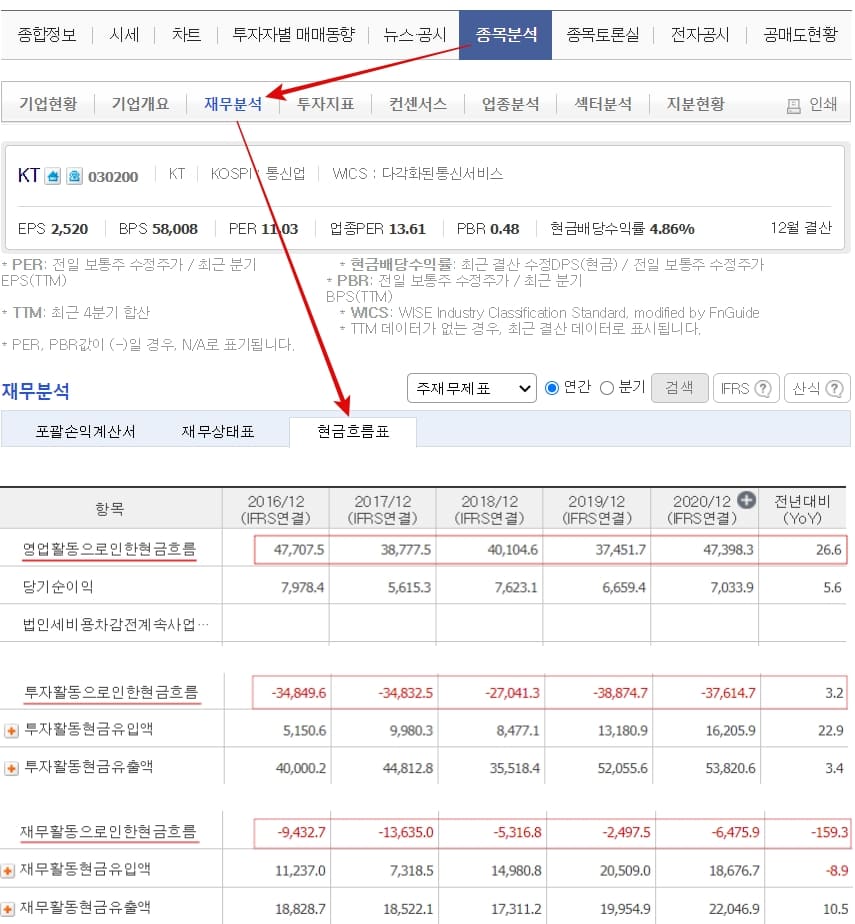Click the help icon on 산식 button
This screenshot has width=855, height=924.
(x=834, y=389)
